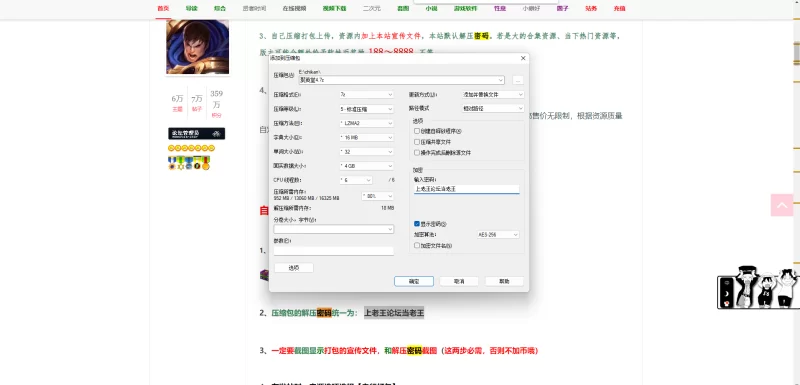
Task: Click the browse "..." button beside the archive name
Action: 518,80
